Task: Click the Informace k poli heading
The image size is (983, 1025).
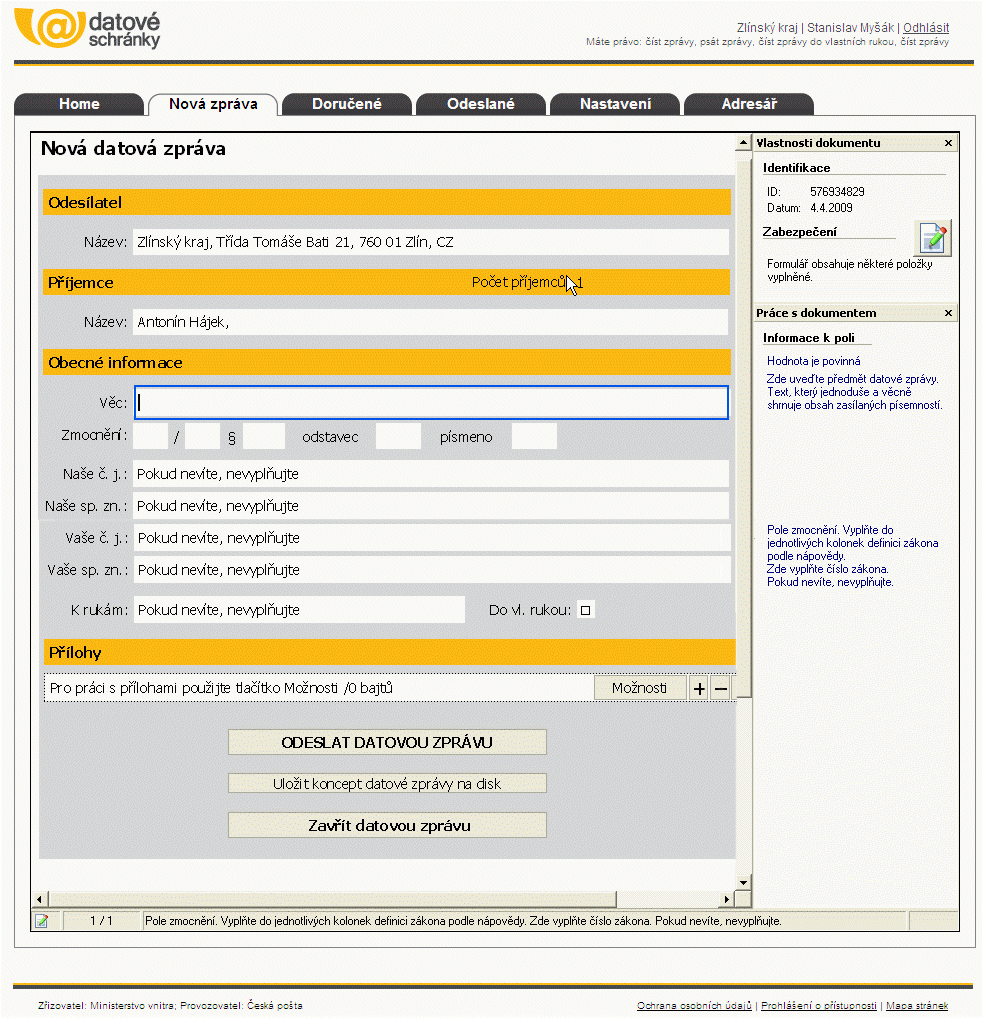Action: click(809, 338)
